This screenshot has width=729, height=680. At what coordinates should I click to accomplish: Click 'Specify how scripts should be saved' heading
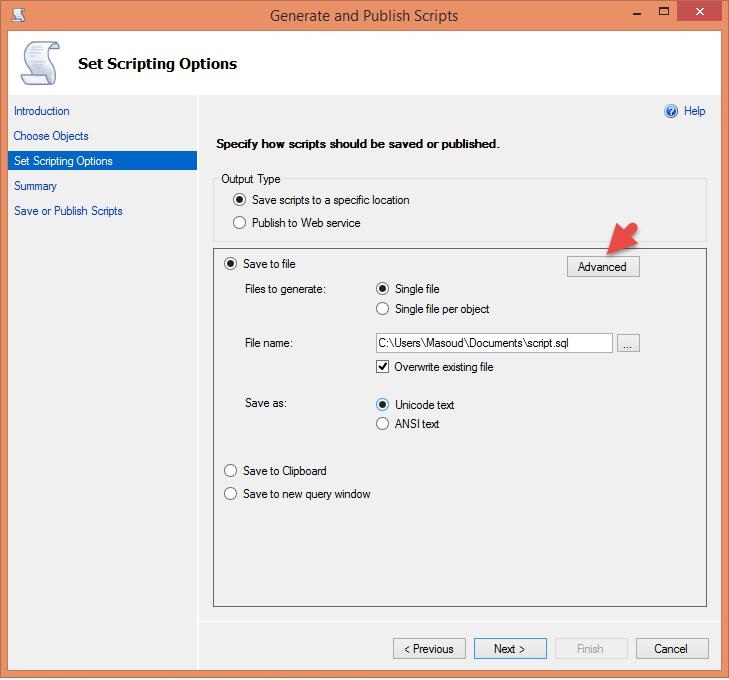(x=358, y=144)
